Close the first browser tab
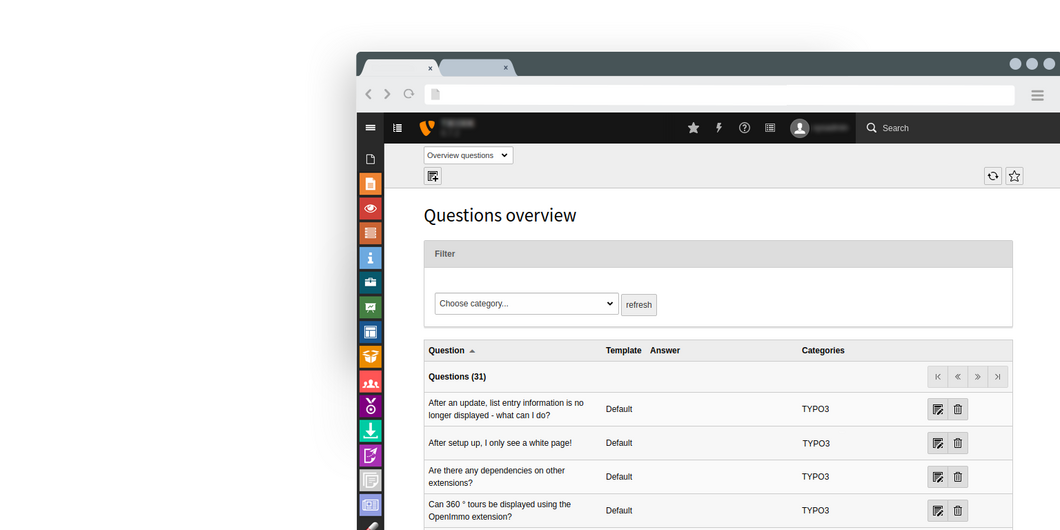Image resolution: width=1060 pixels, height=530 pixels. 430,68
